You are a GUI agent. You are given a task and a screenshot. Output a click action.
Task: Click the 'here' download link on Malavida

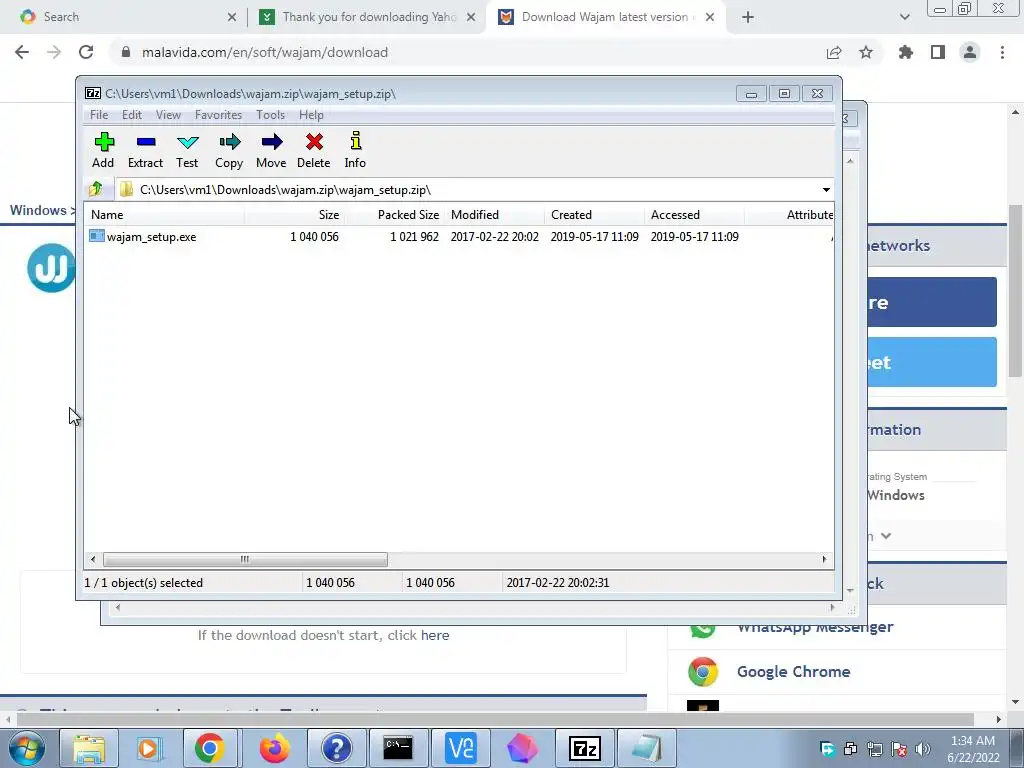pyautogui.click(x=435, y=635)
